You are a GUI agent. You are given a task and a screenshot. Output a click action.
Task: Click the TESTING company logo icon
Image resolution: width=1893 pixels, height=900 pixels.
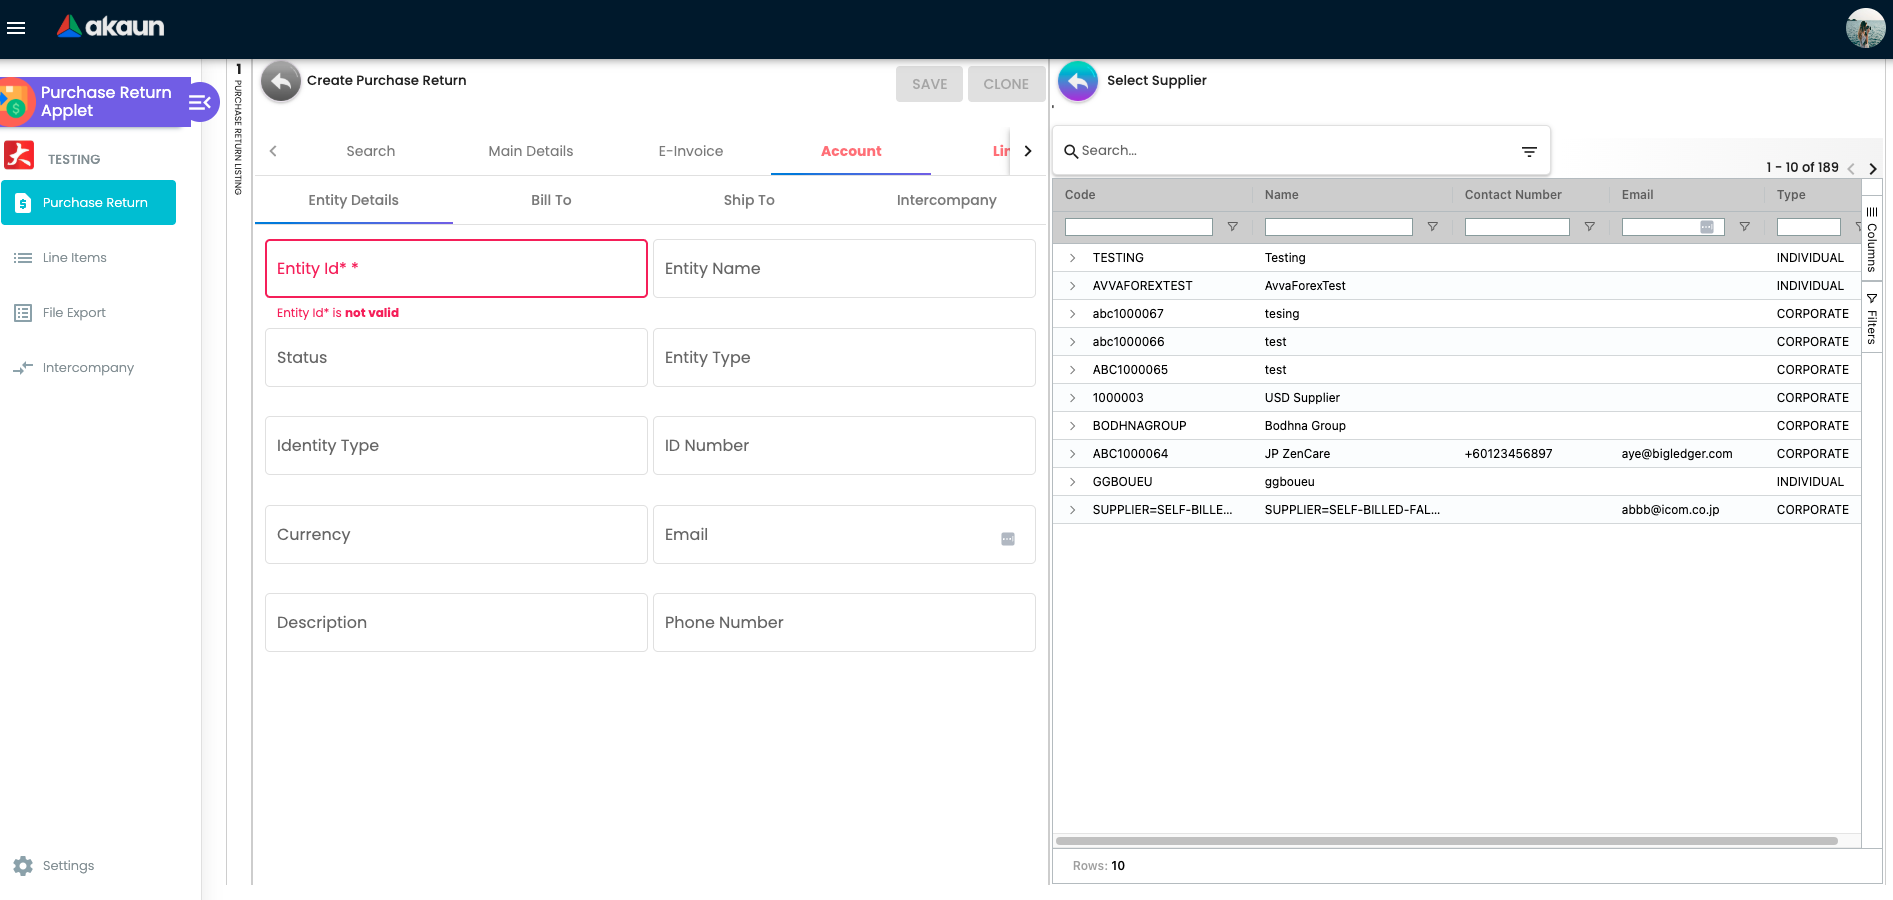point(19,156)
